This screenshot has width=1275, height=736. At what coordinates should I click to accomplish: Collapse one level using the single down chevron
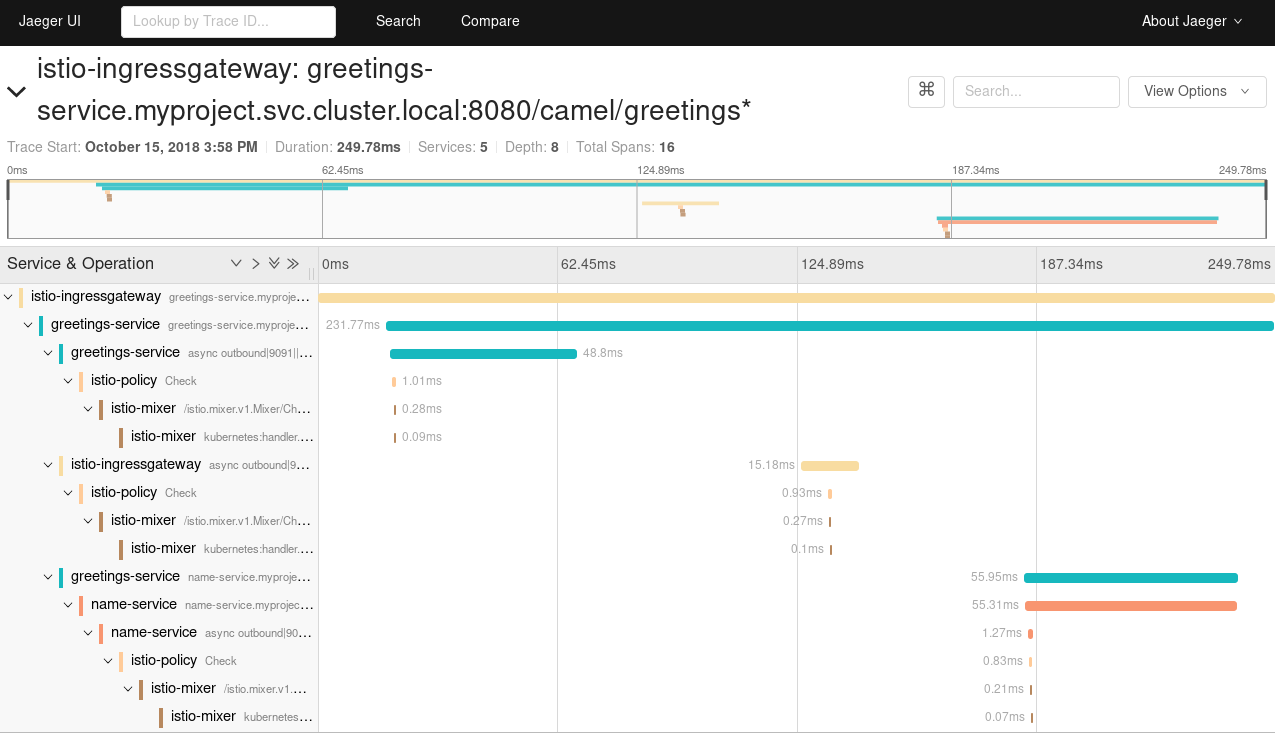(236, 264)
